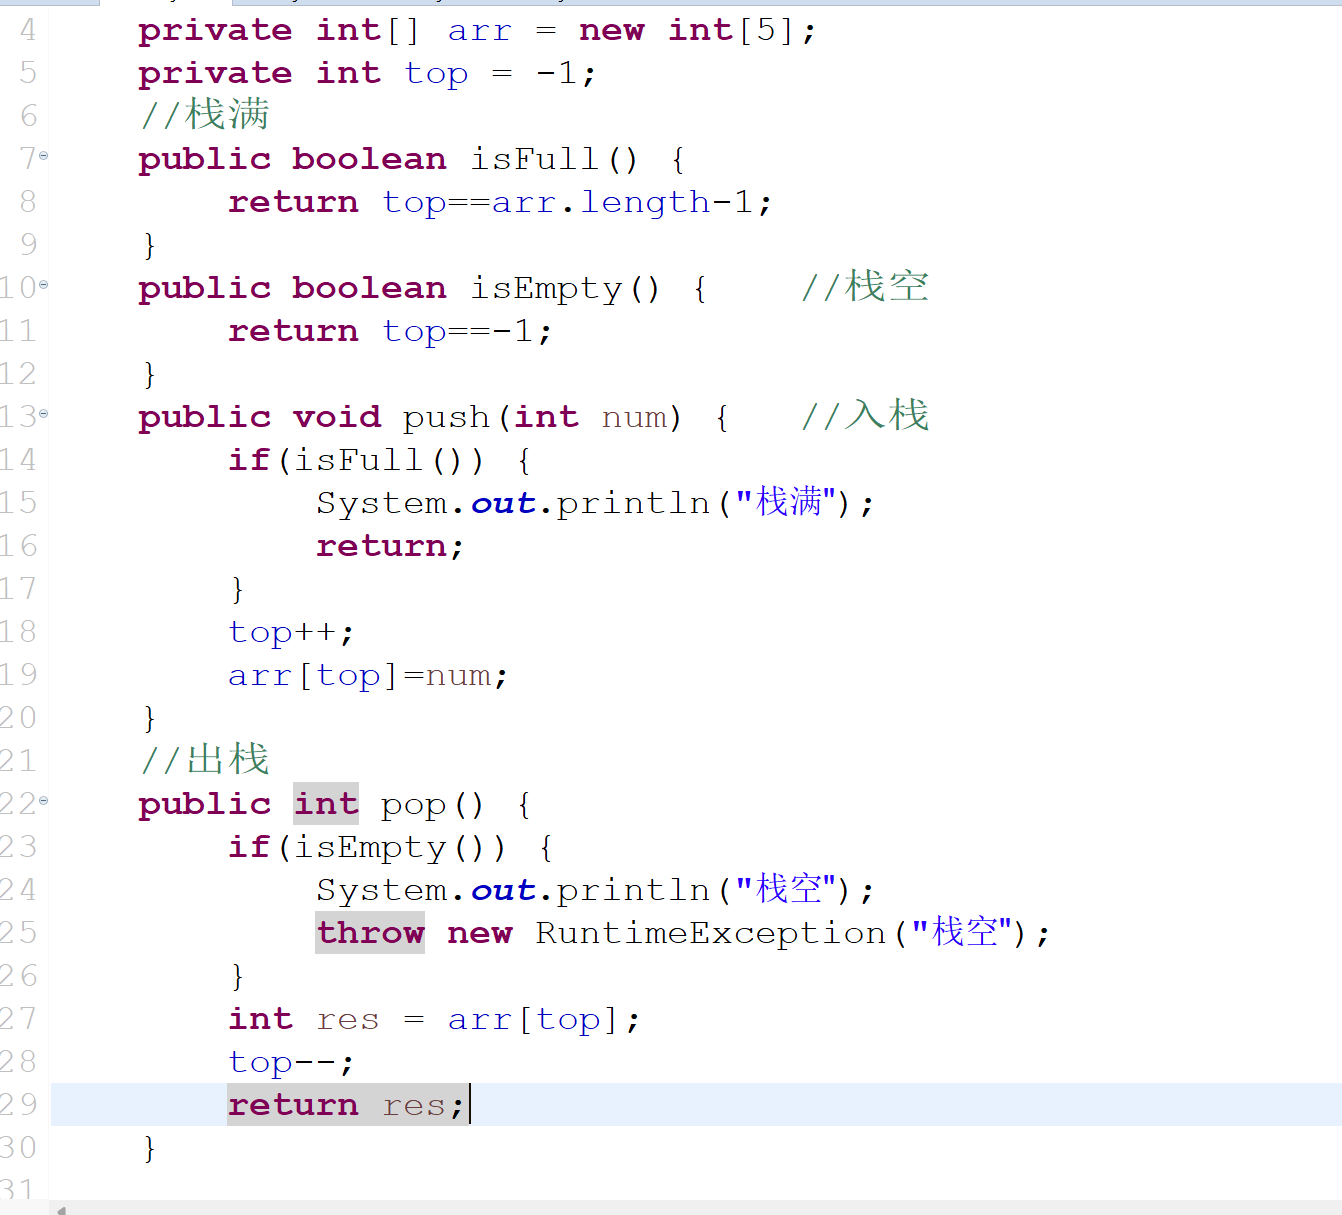Click 'if(isFull())' condition on line 14

pyautogui.click(x=356, y=460)
